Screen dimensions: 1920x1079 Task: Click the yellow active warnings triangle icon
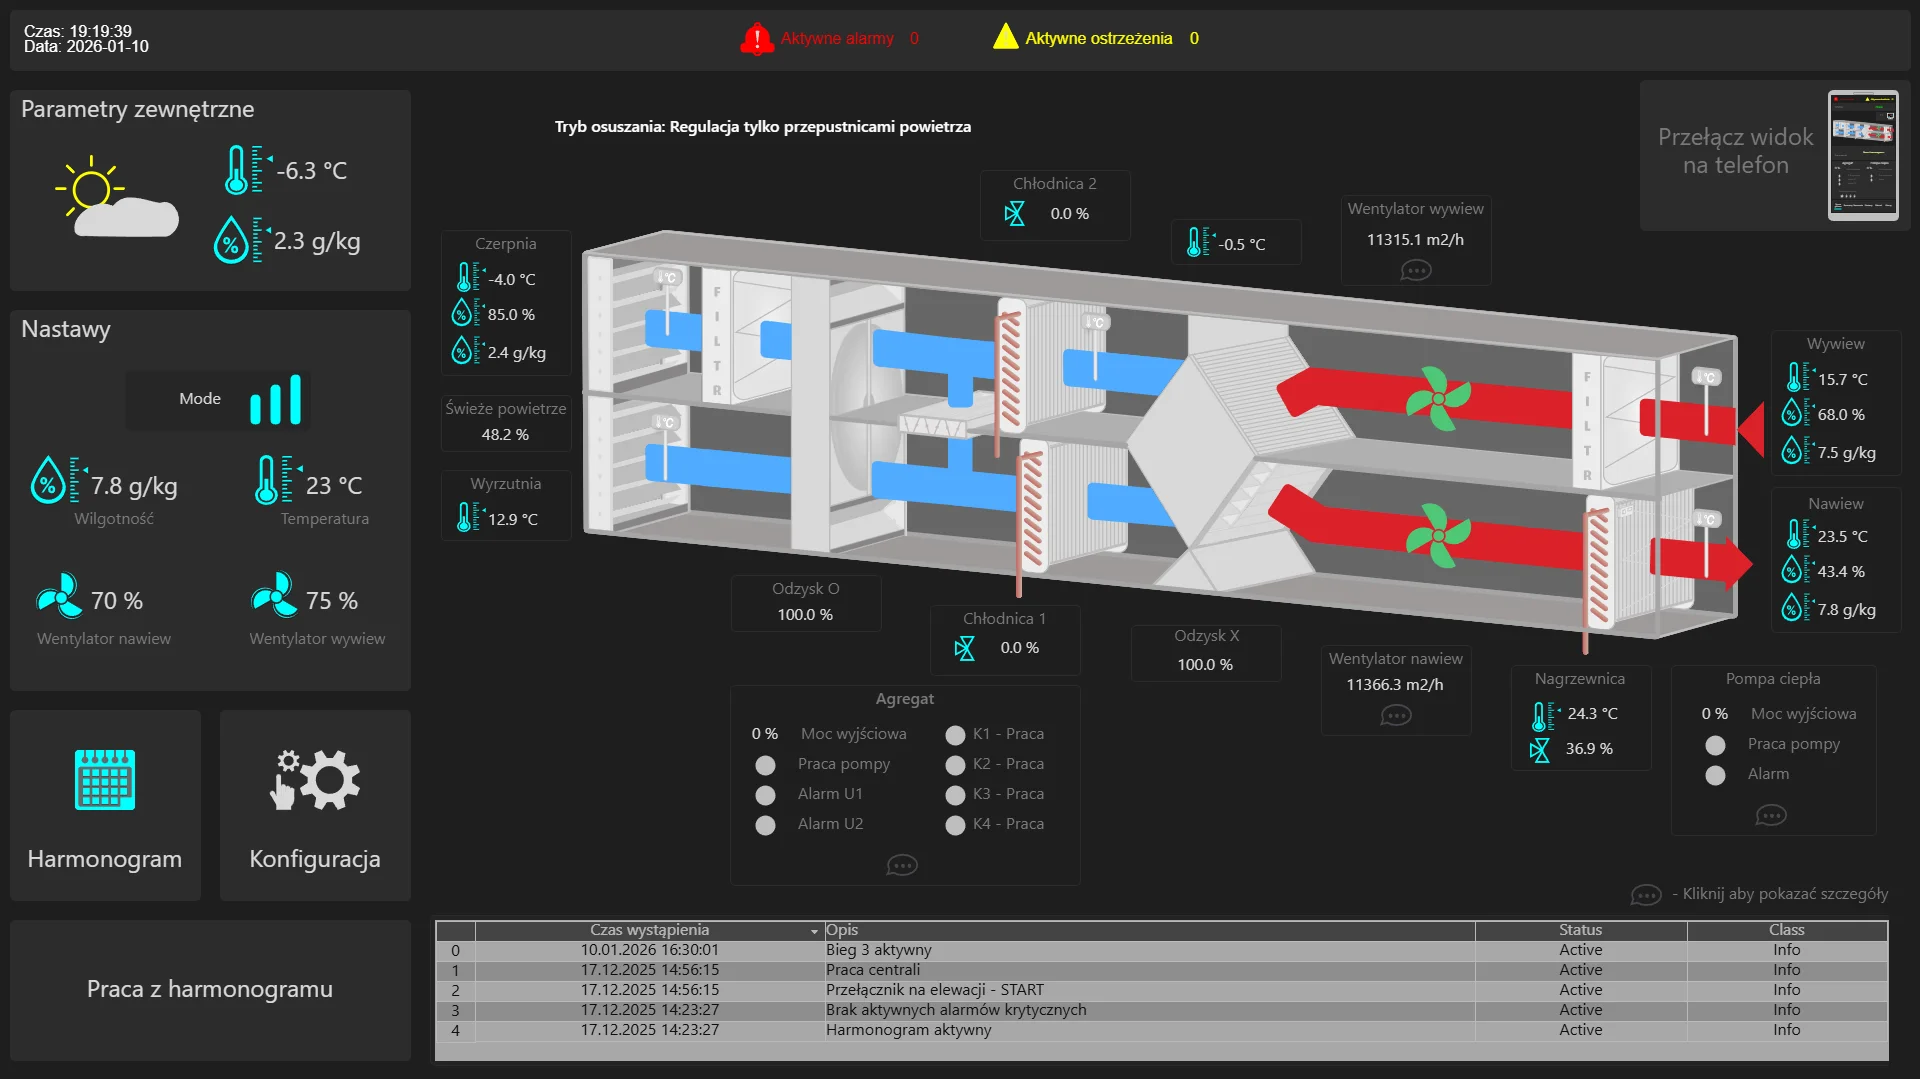click(1005, 38)
